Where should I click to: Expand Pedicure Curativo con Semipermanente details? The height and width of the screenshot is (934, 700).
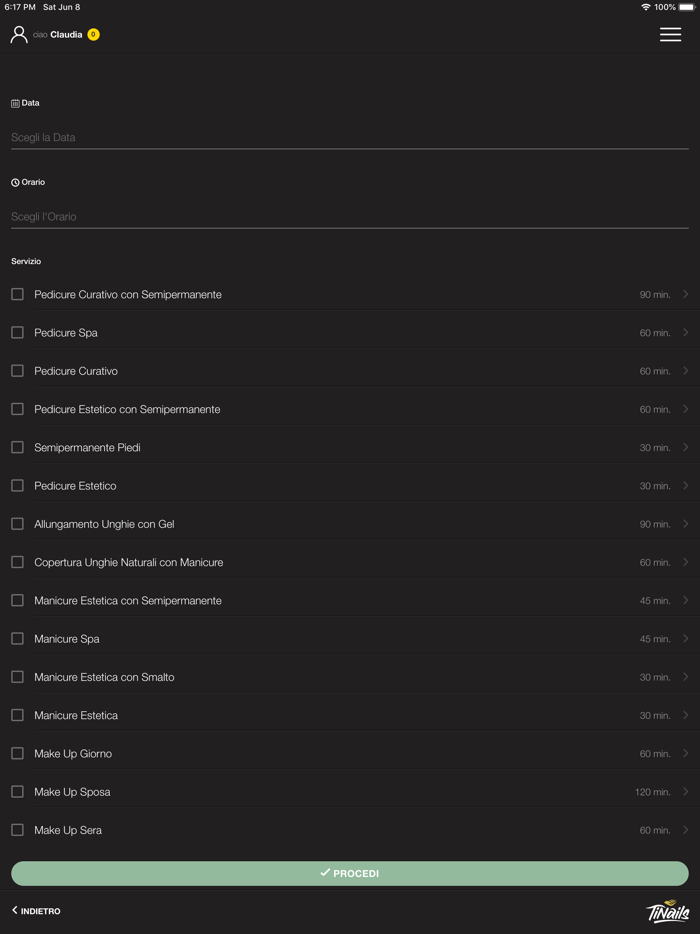pos(685,295)
